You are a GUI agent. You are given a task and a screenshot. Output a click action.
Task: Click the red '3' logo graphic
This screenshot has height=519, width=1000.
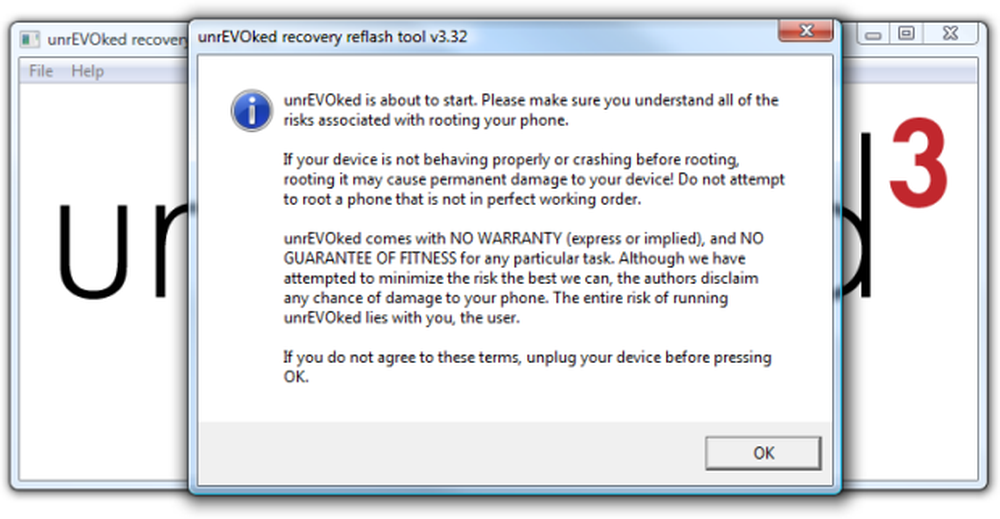tap(918, 162)
